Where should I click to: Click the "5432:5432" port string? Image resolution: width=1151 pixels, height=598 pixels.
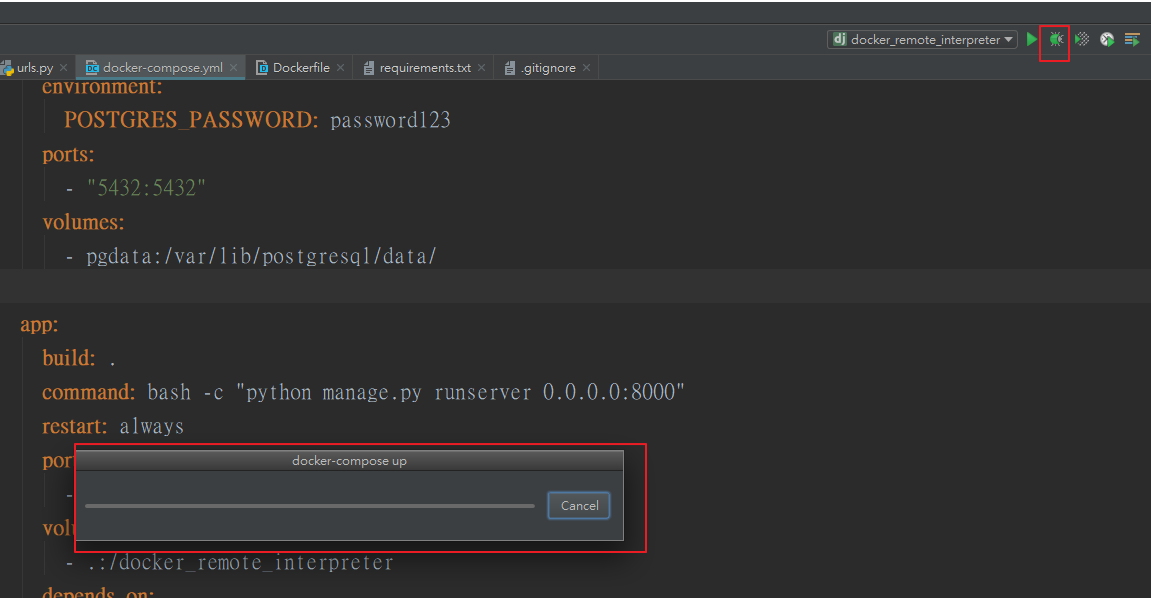[x=146, y=188]
